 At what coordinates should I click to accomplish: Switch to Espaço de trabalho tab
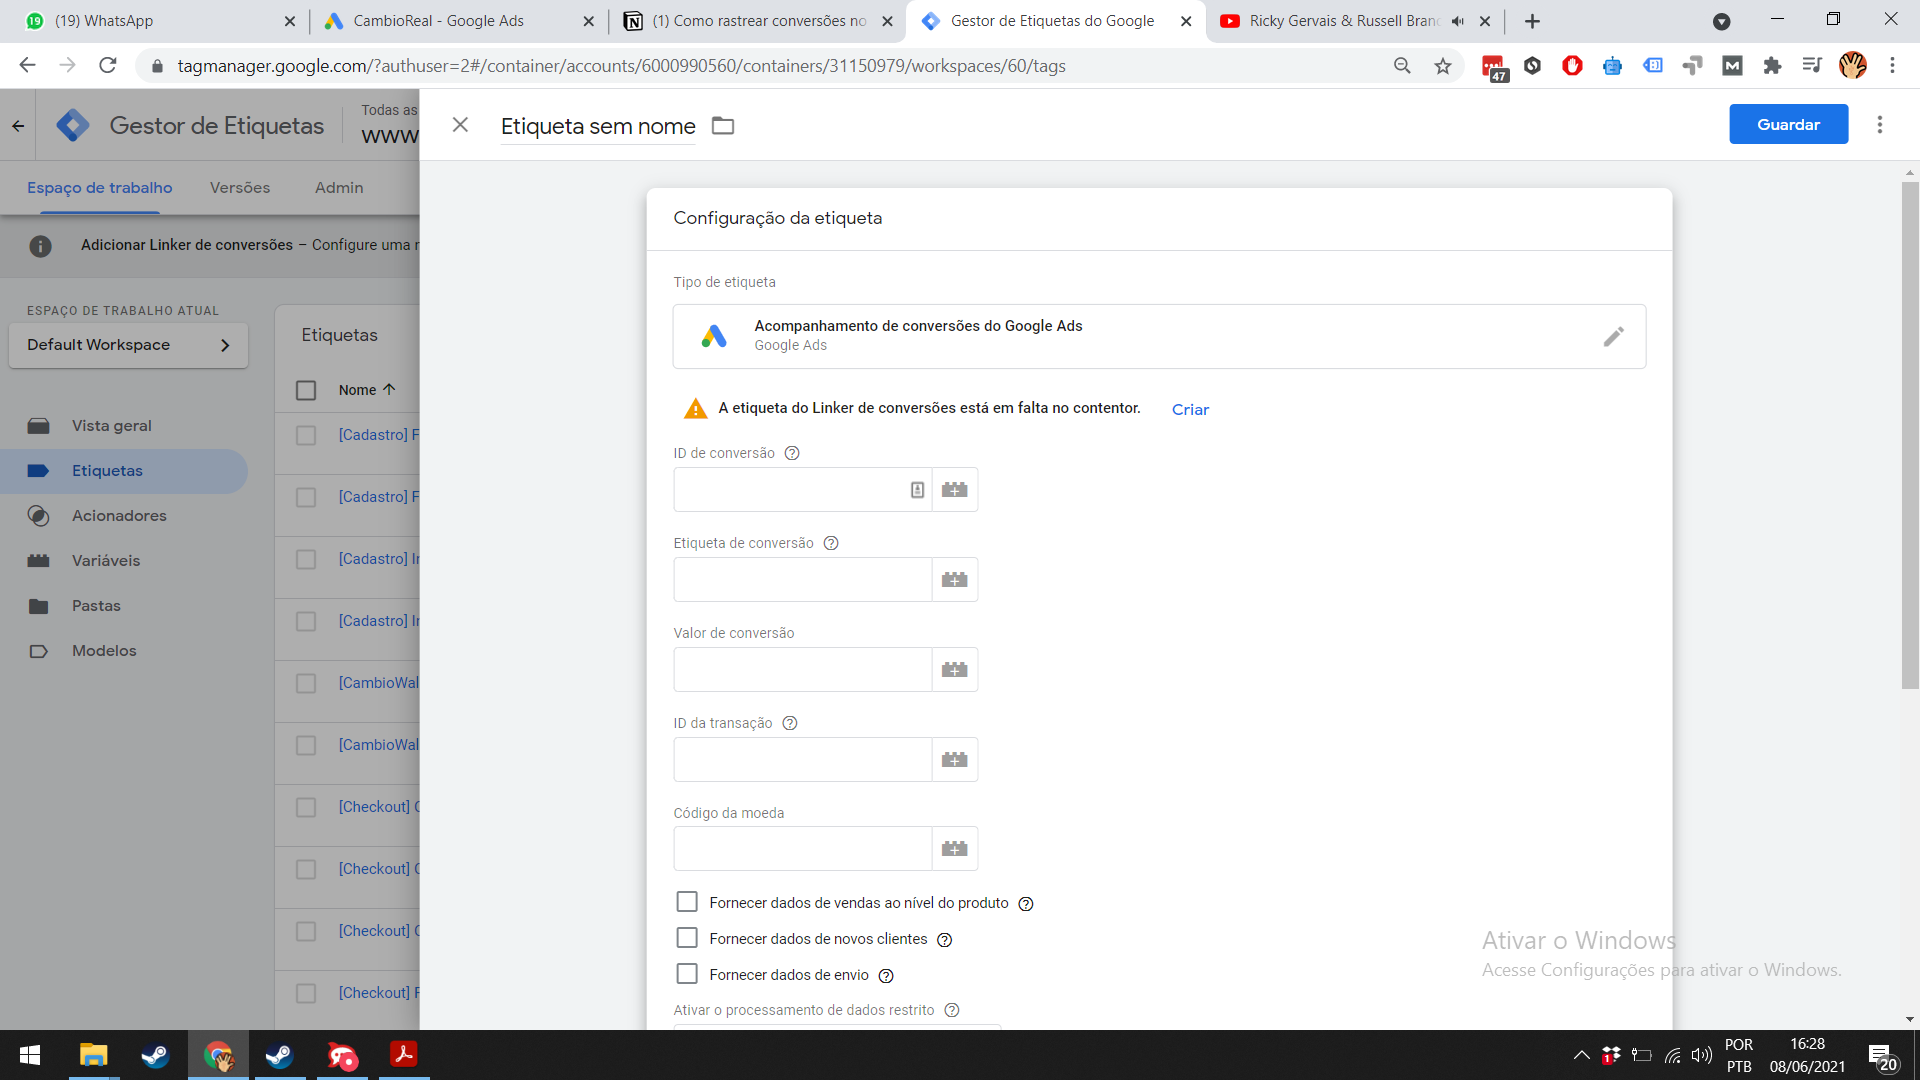99,188
